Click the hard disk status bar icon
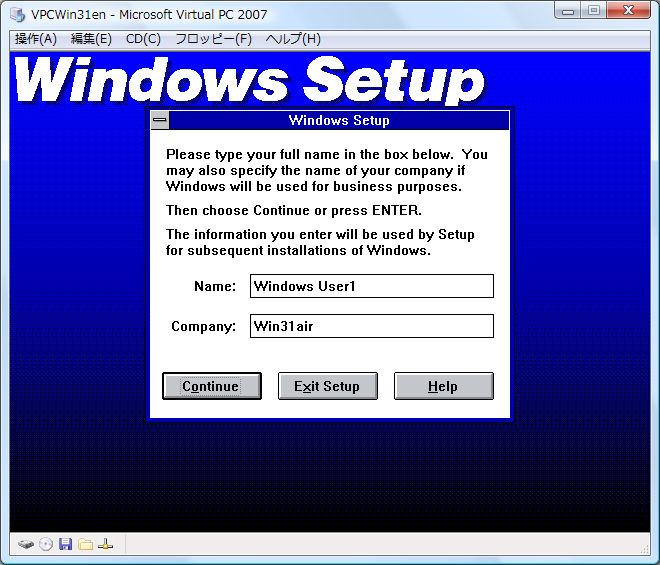Screen dimensions: 660x565 (26, 544)
